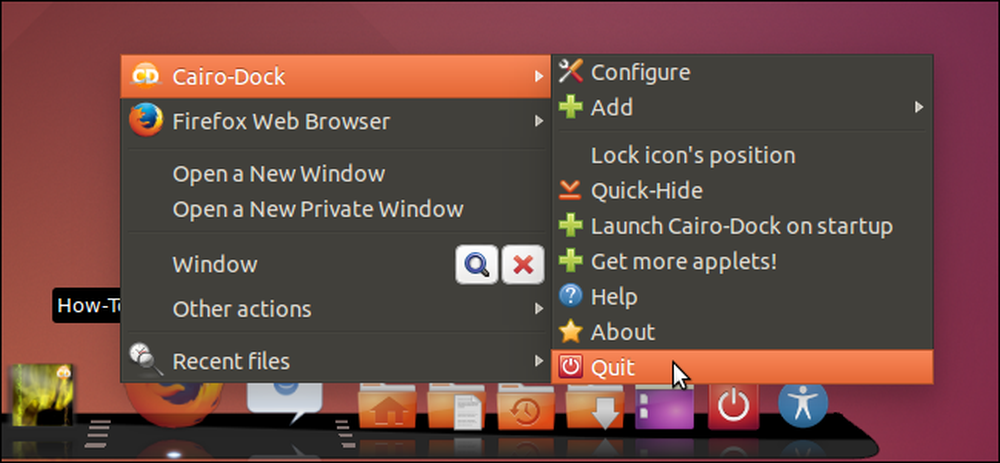Toggle Lock icon's position
The height and width of the screenshot is (463, 1000).
tap(742, 155)
